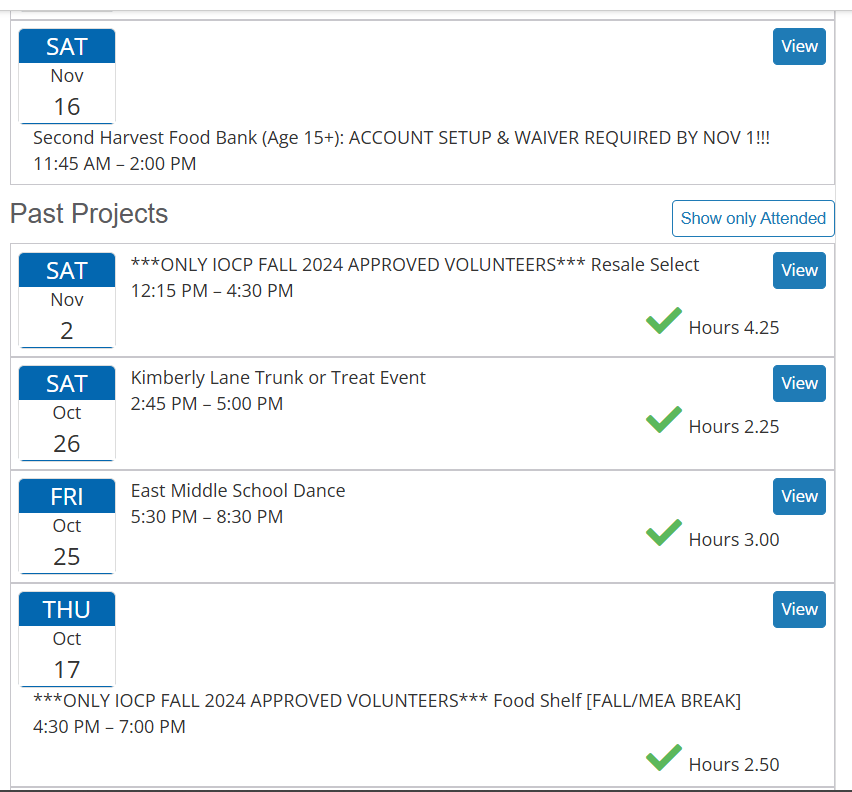Click the SAT Nov 16 date badge
This screenshot has width=852, height=792.
tap(67, 76)
